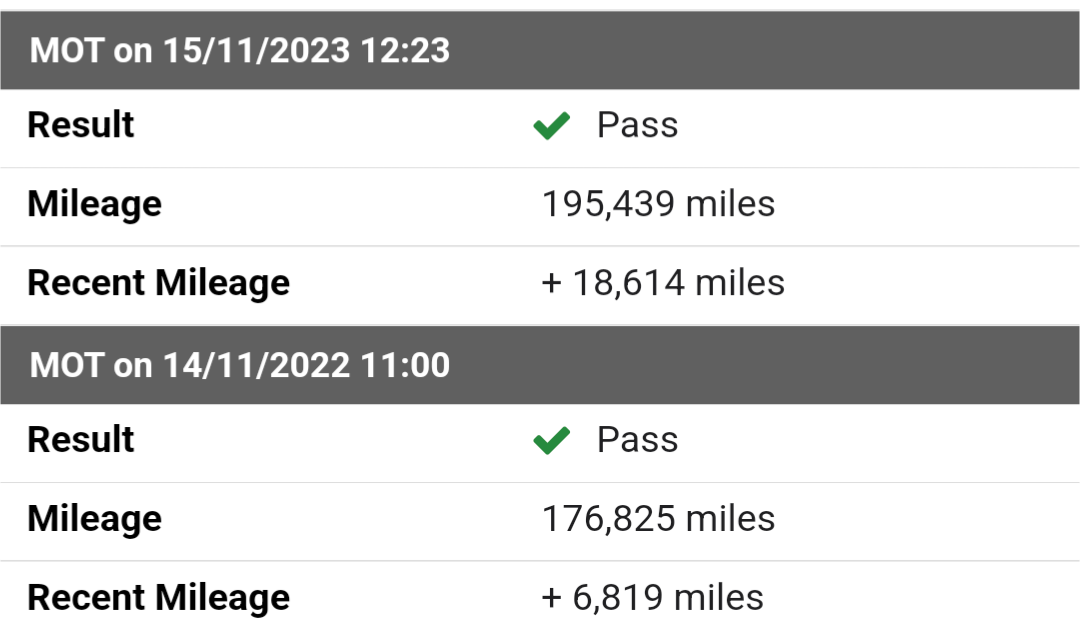Click the green checkmark for 2022 MOT

click(x=552, y=440)
